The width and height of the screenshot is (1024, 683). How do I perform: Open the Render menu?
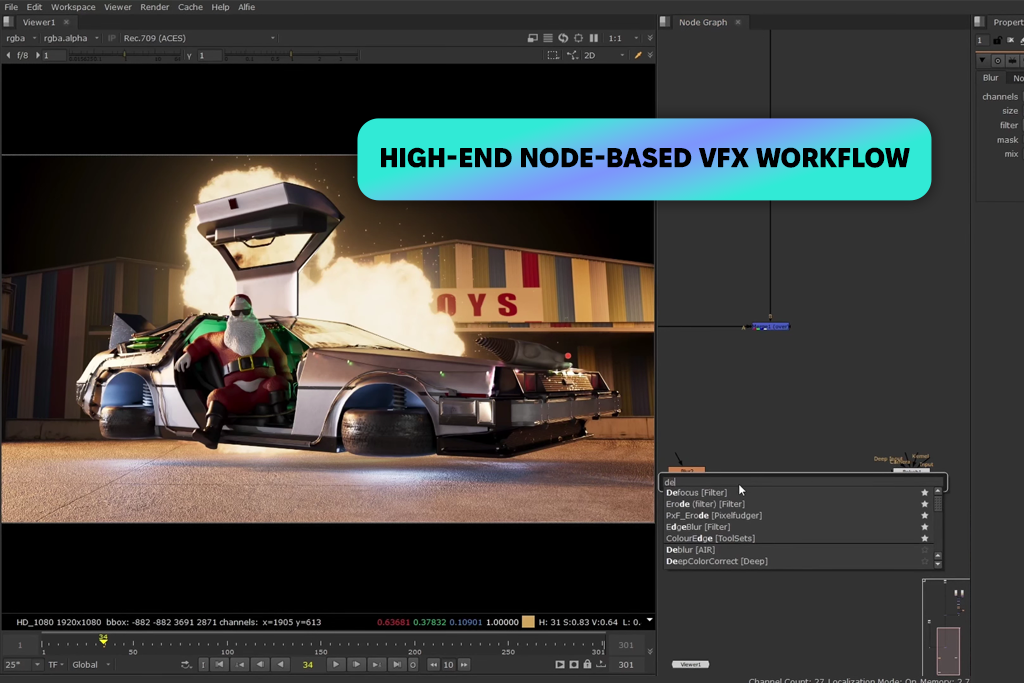pos(155,7)
